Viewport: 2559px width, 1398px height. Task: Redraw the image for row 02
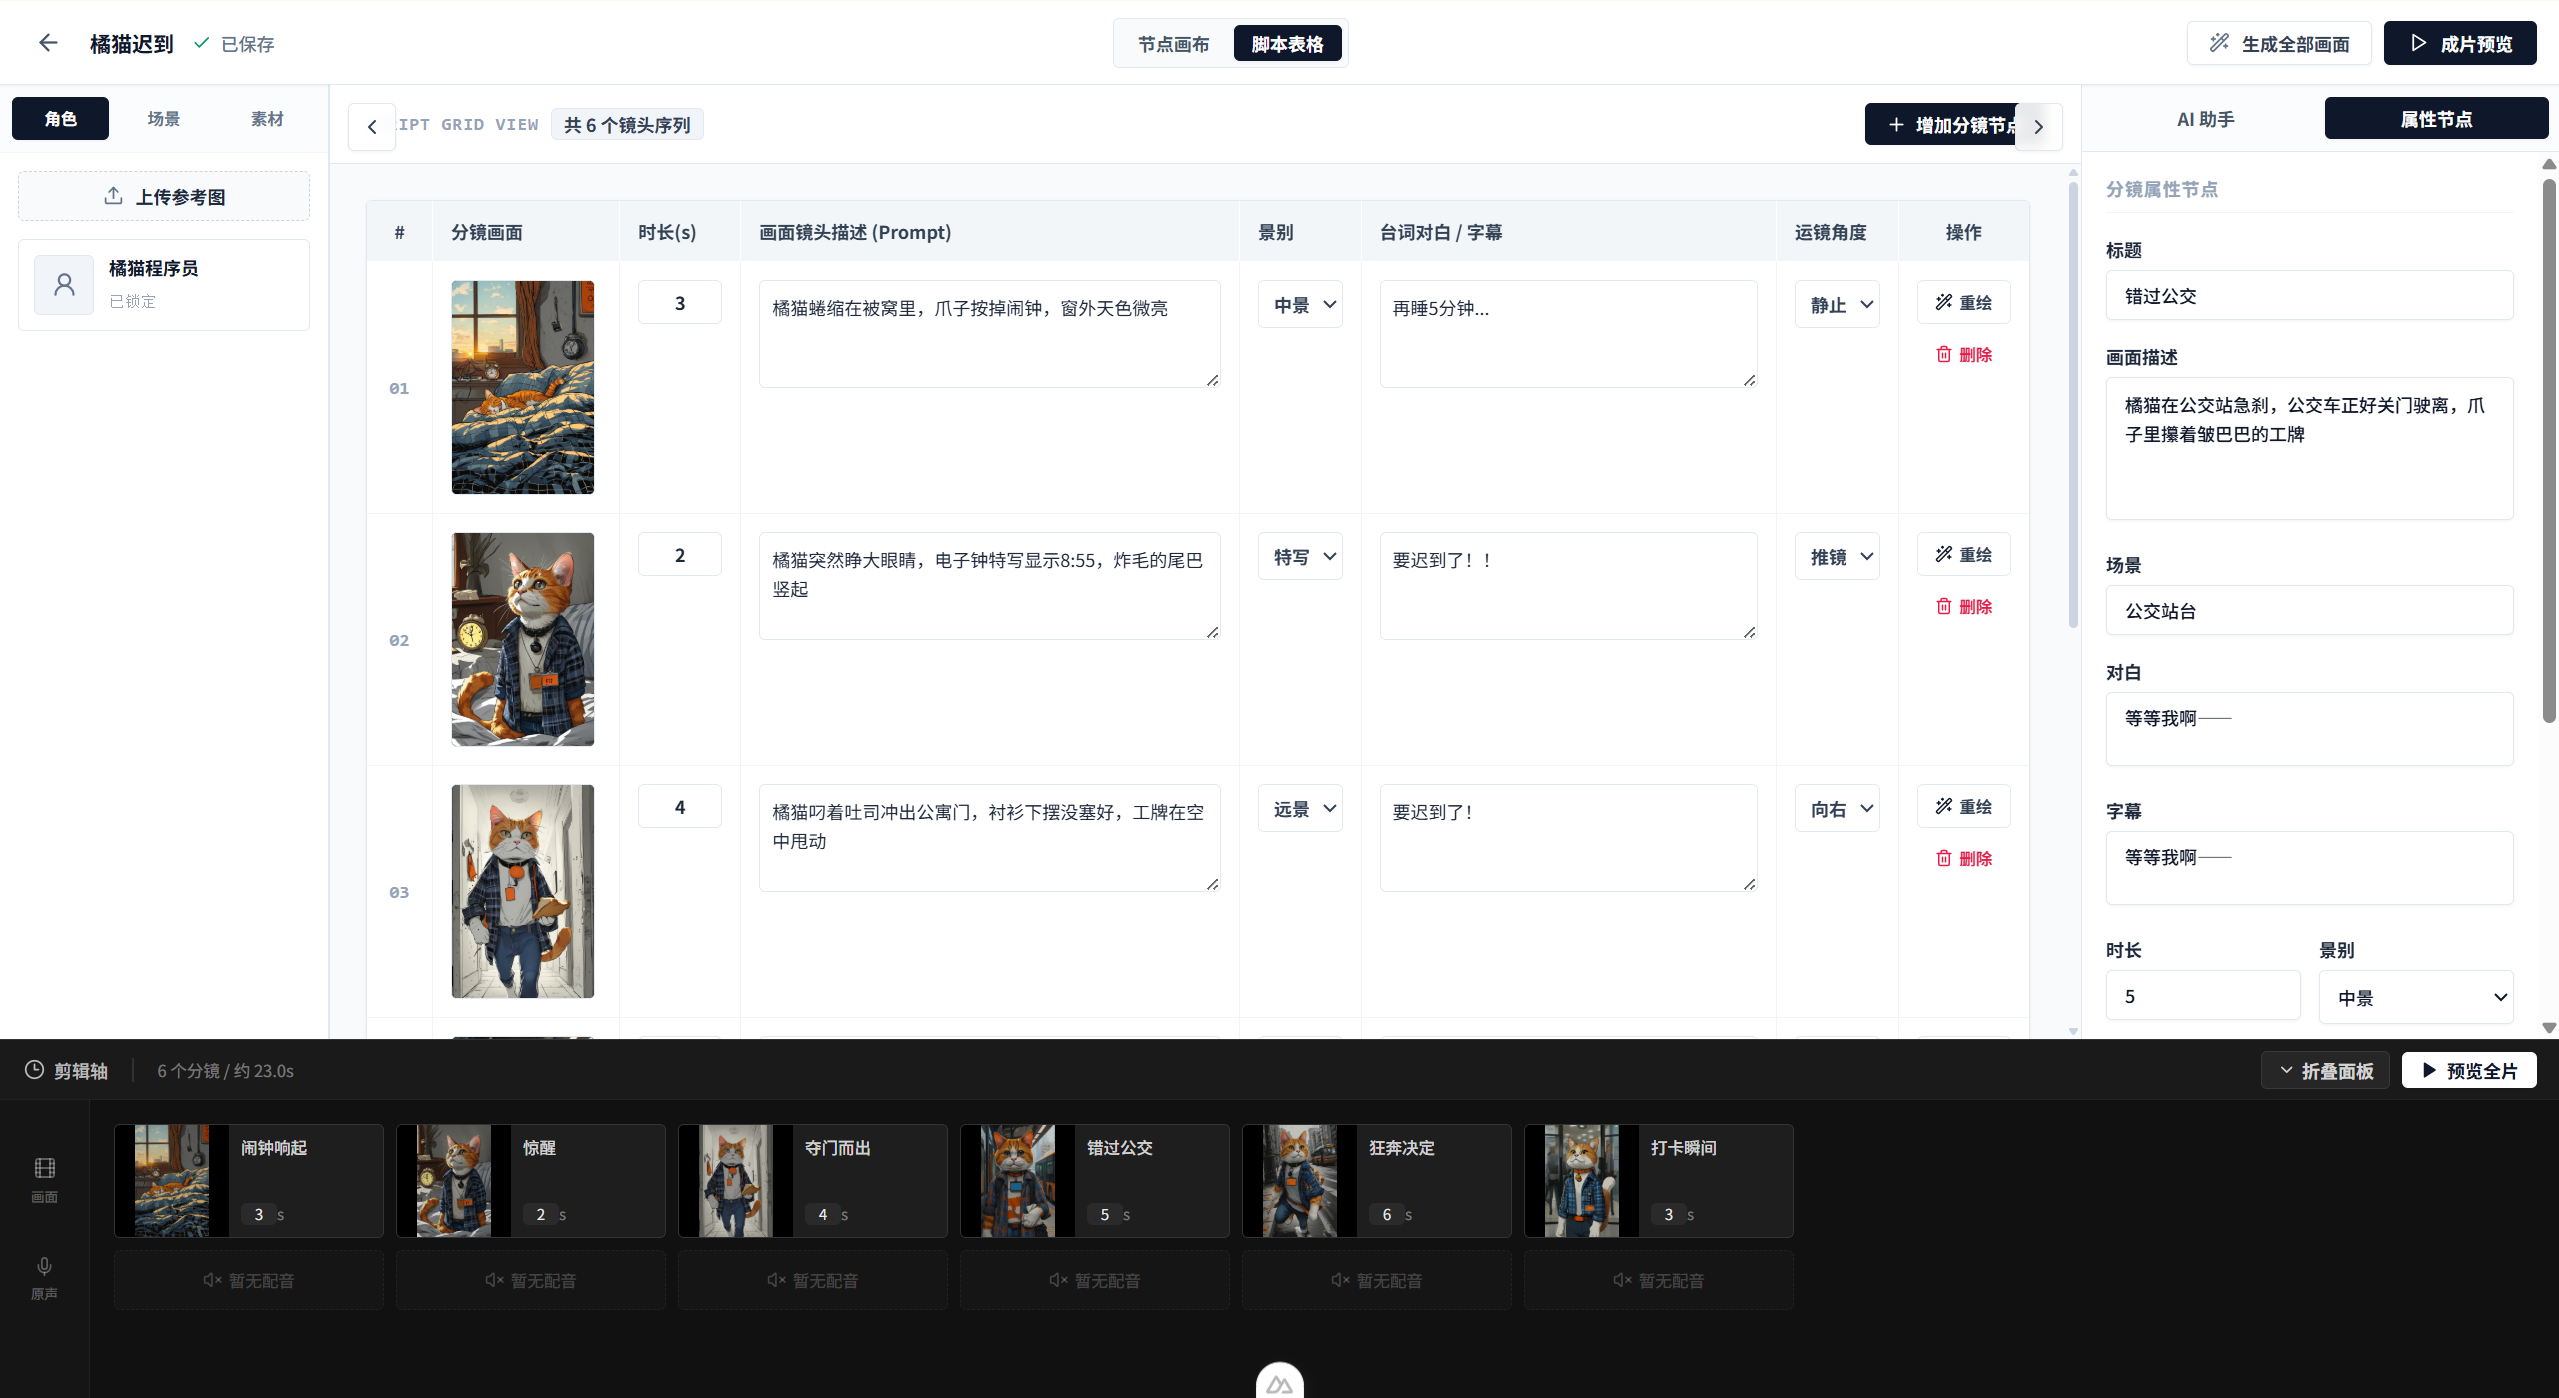click(1964, 554)
